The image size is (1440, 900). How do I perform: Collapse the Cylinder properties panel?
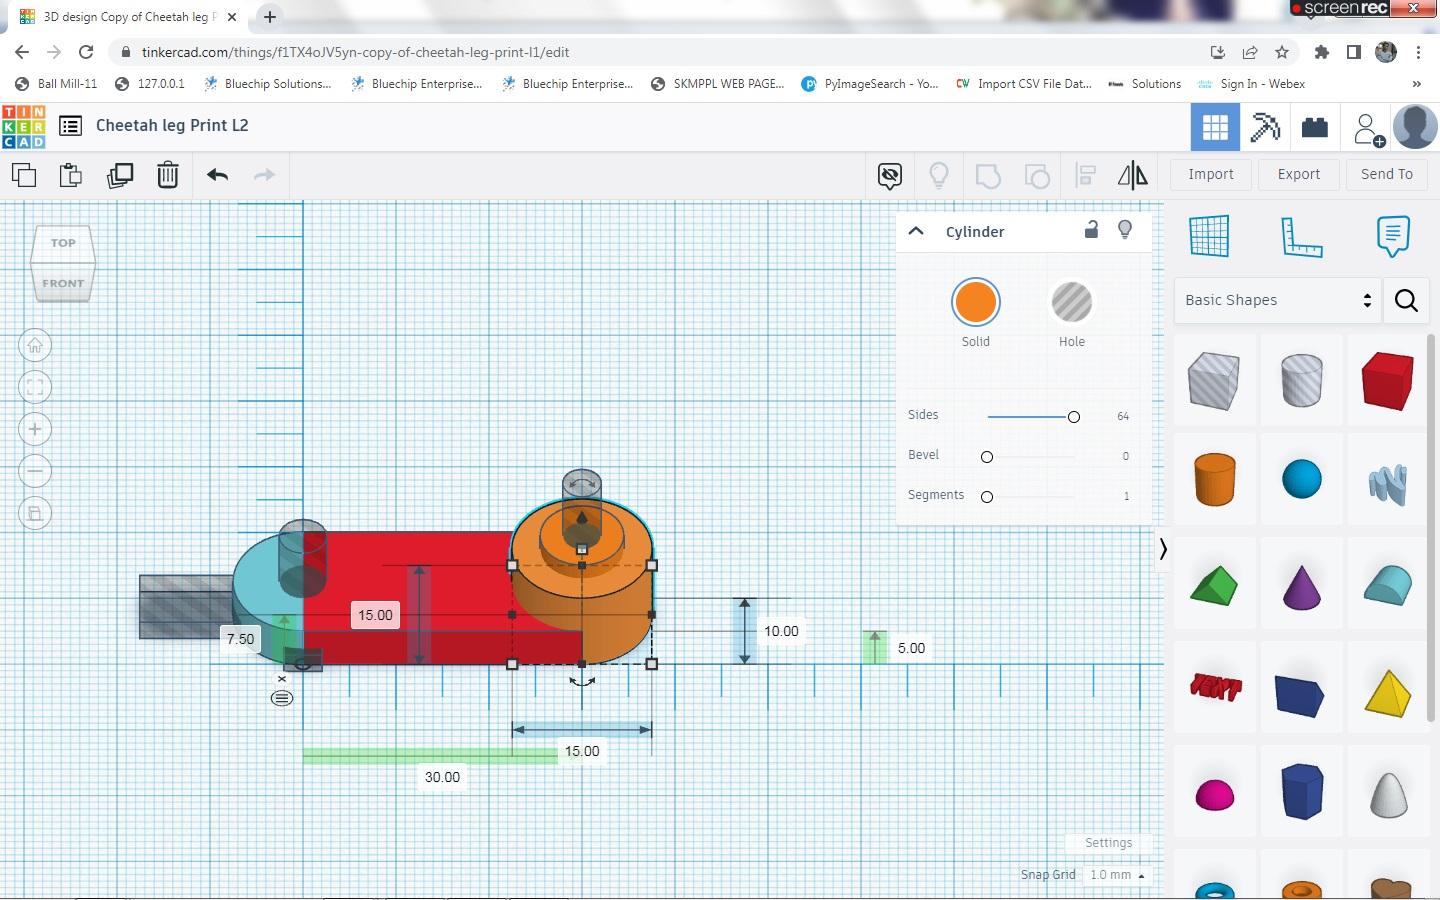(915, 231)
